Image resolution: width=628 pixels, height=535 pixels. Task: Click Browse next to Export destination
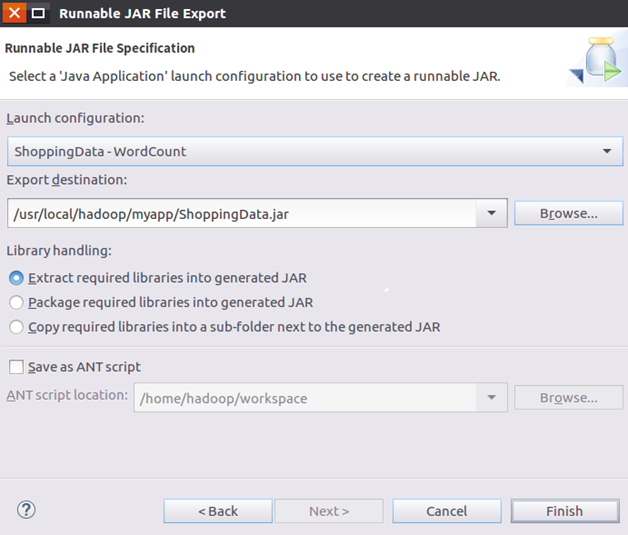(x=568, y=213)
